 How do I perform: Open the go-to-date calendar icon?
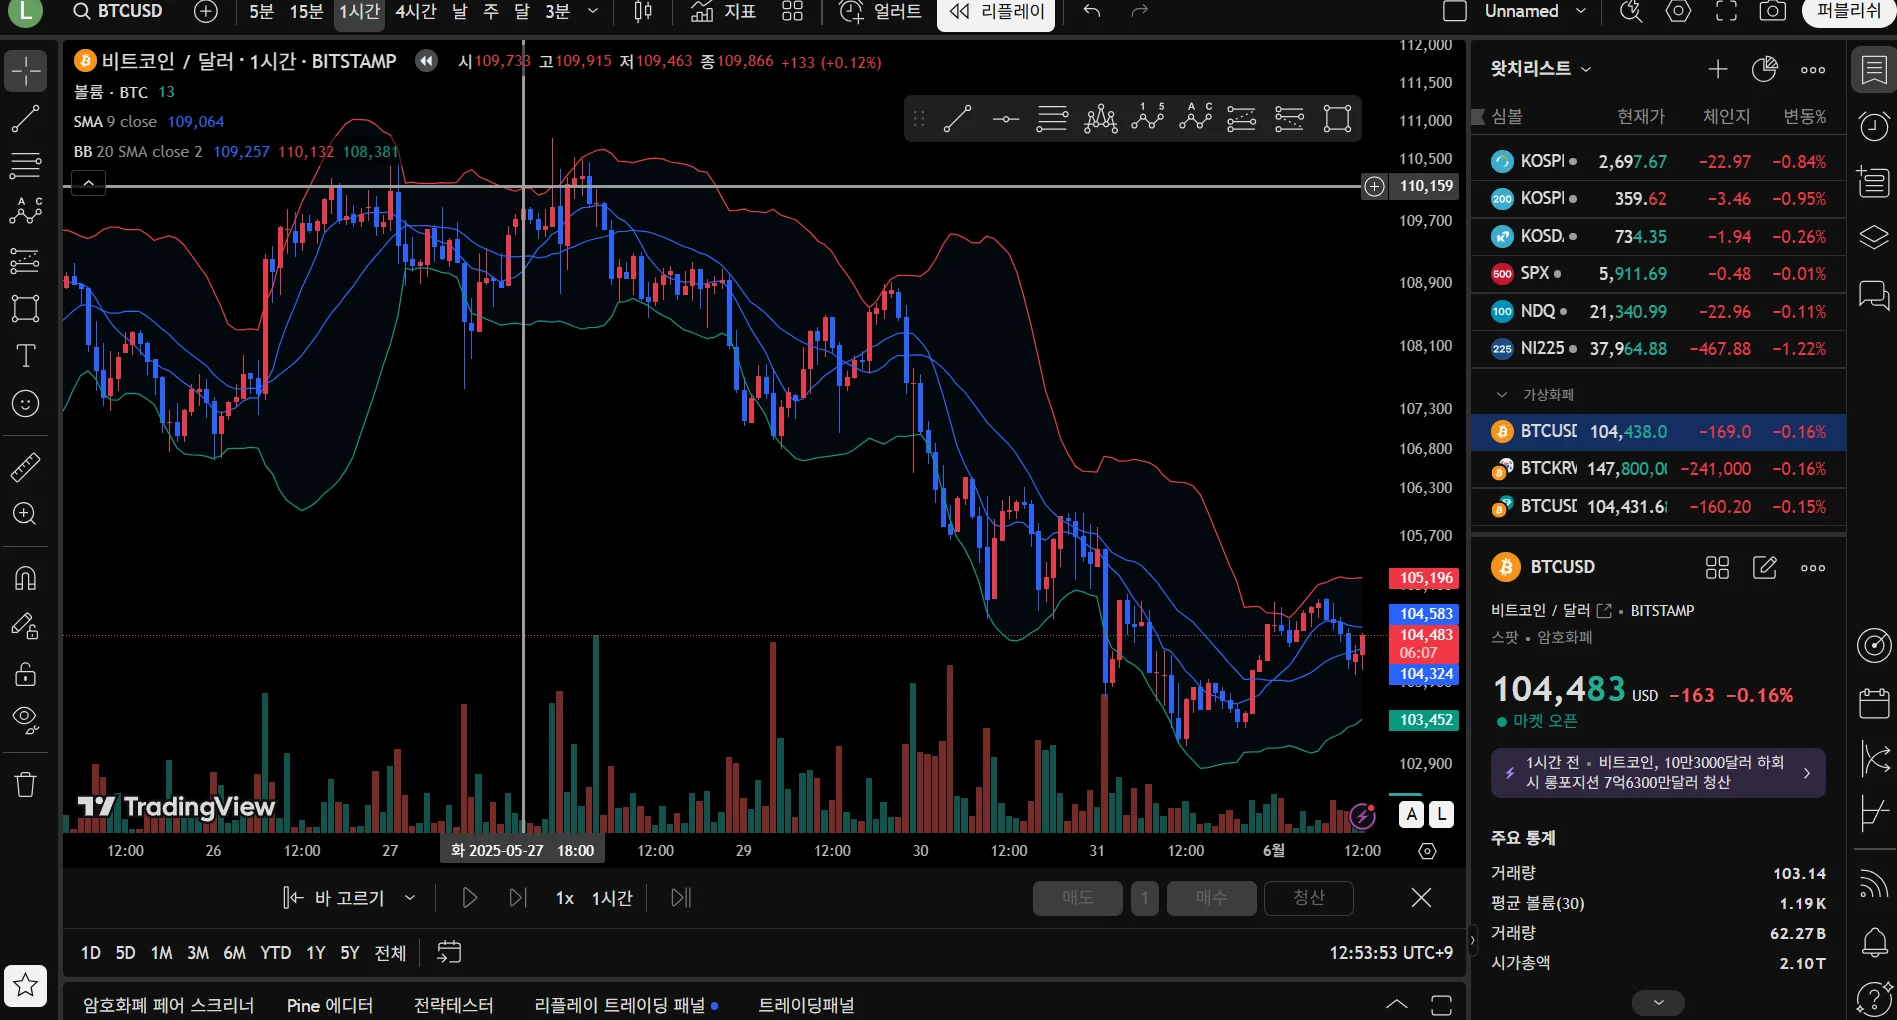[449, 952]
